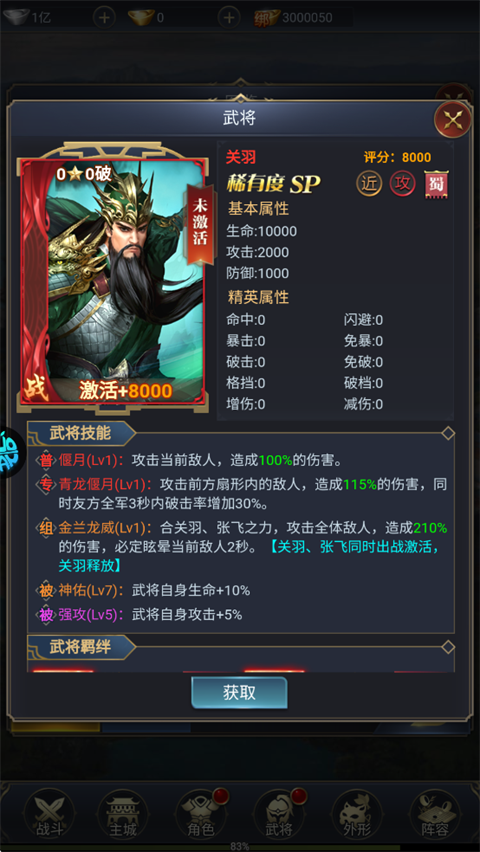
Task: Add gold ingots with the plus beside 0
Action: (229, 17)
